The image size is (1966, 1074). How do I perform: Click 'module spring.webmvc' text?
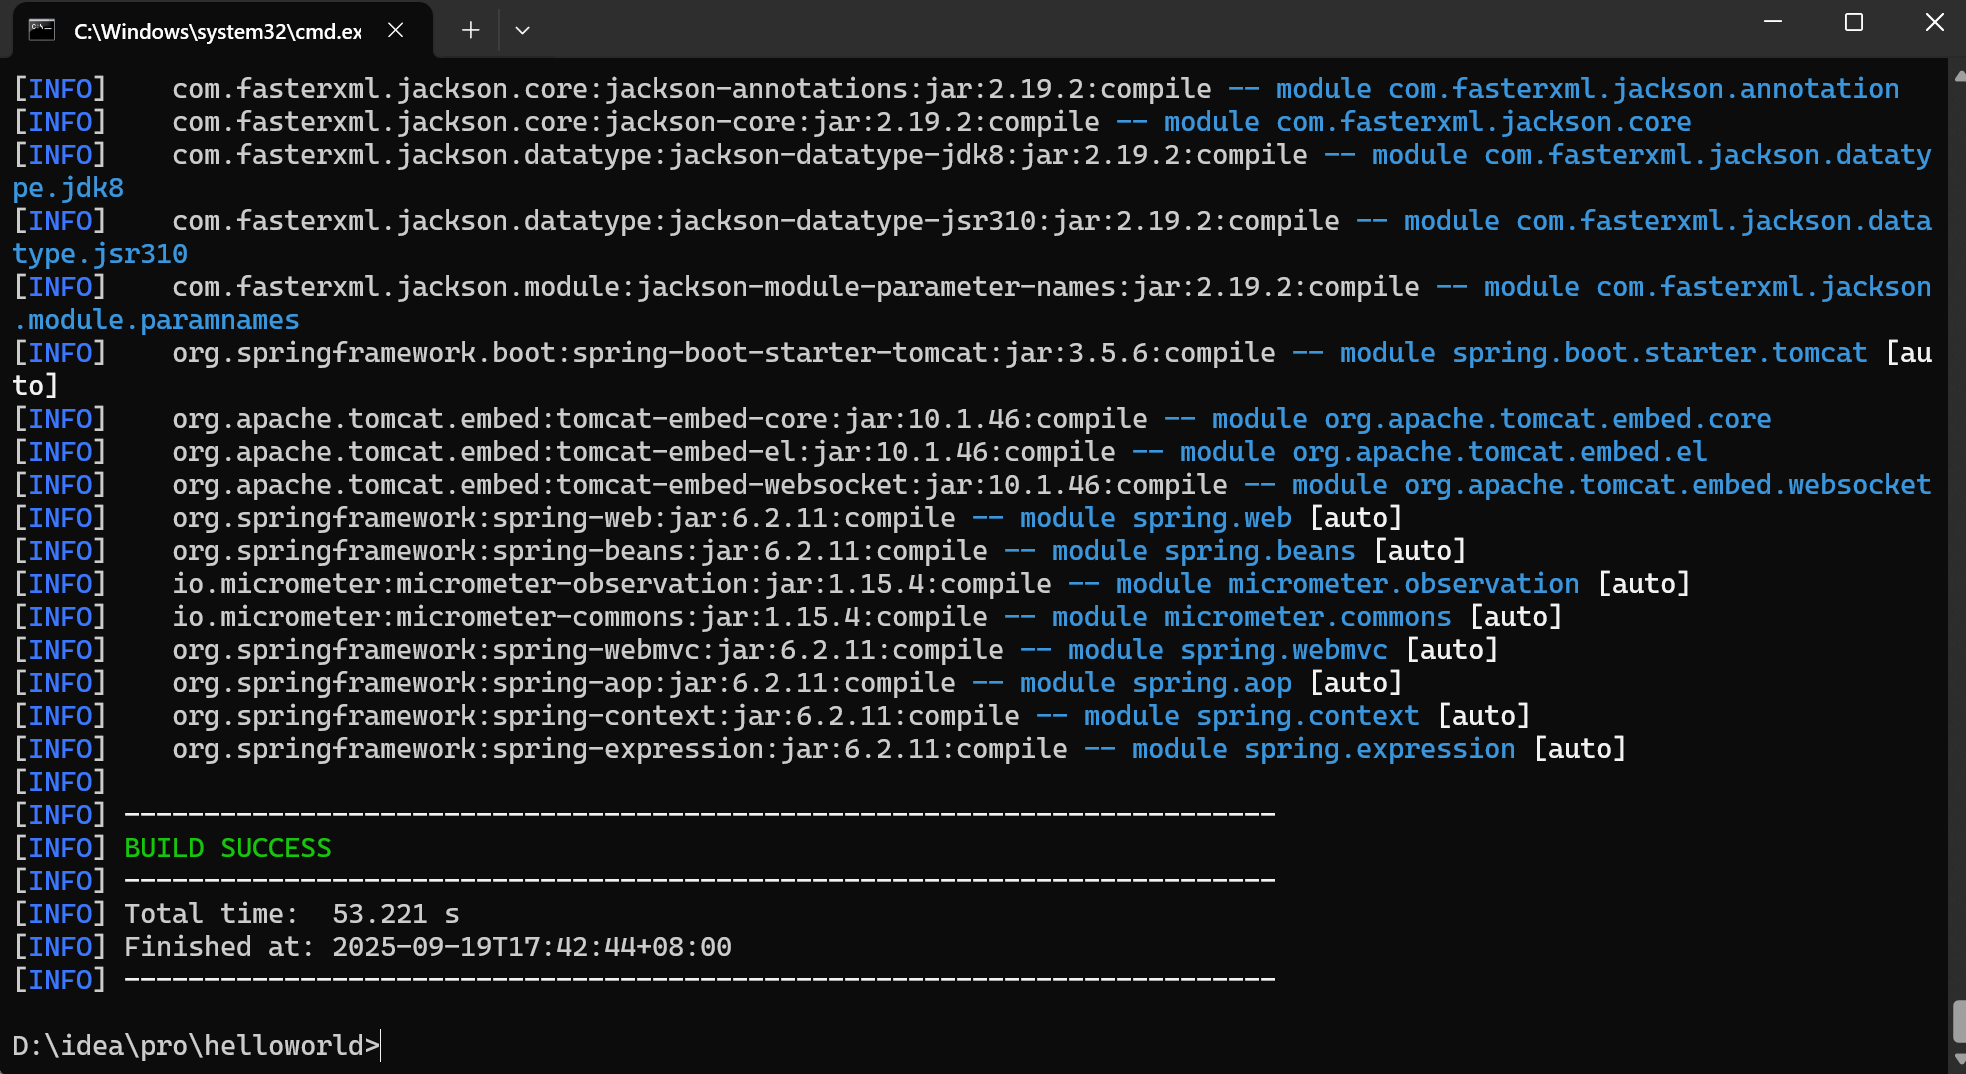point(1228,650)
